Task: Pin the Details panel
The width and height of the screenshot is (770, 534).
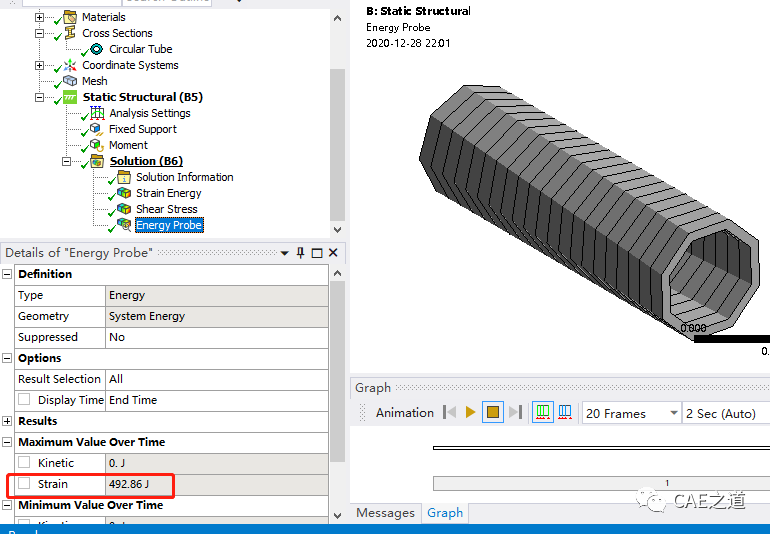Action: click(301, 253)
